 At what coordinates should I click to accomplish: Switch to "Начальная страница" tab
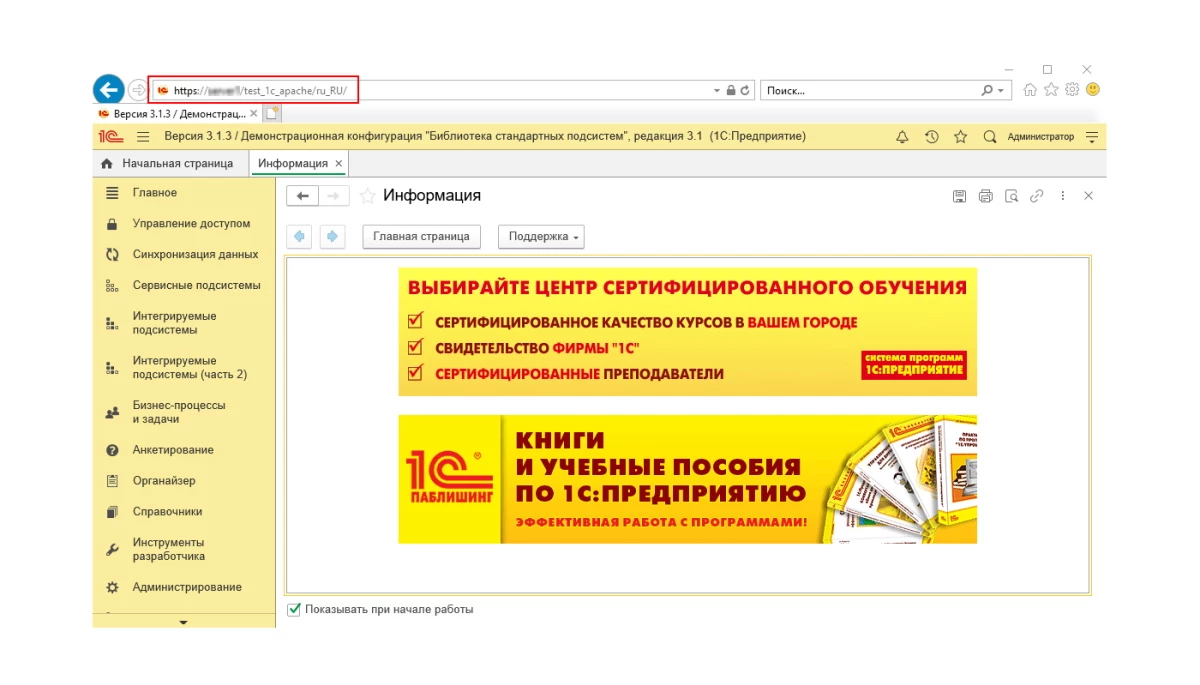point(168,163)
